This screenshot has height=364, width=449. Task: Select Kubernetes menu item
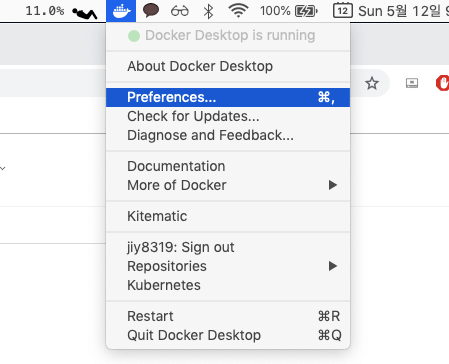[228, 285]
